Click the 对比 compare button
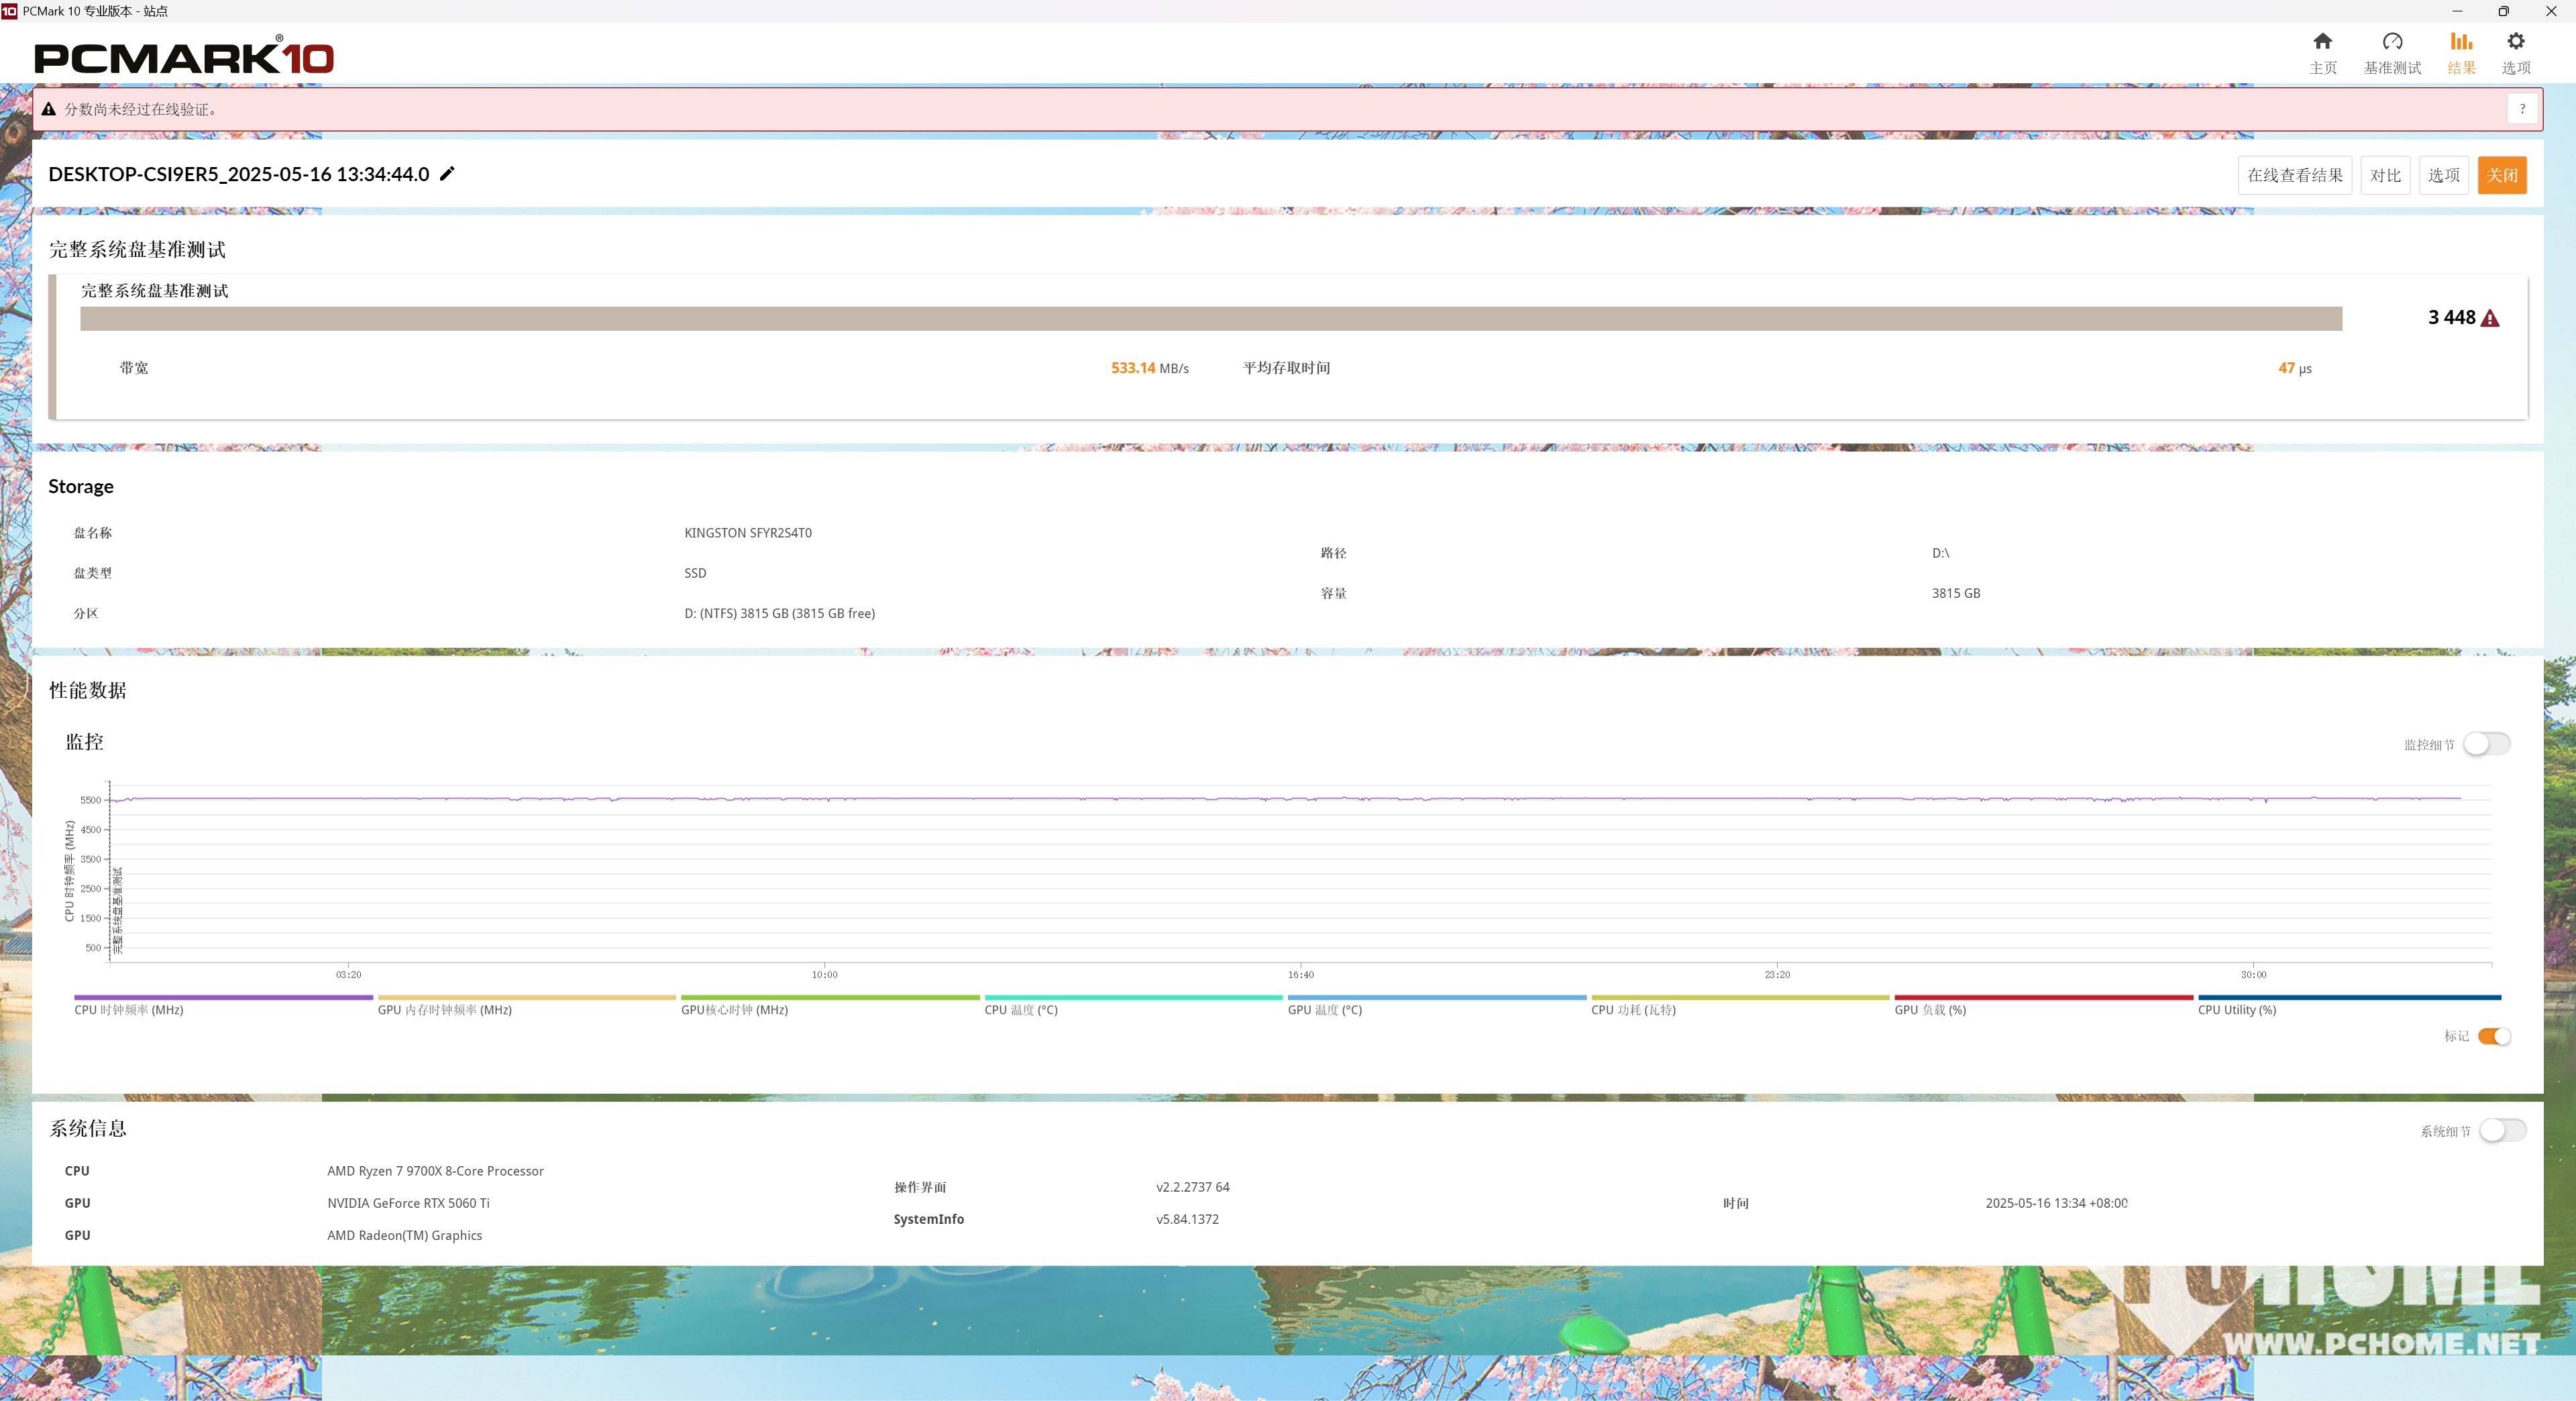2576x1401 pixels. (2385, 175)
